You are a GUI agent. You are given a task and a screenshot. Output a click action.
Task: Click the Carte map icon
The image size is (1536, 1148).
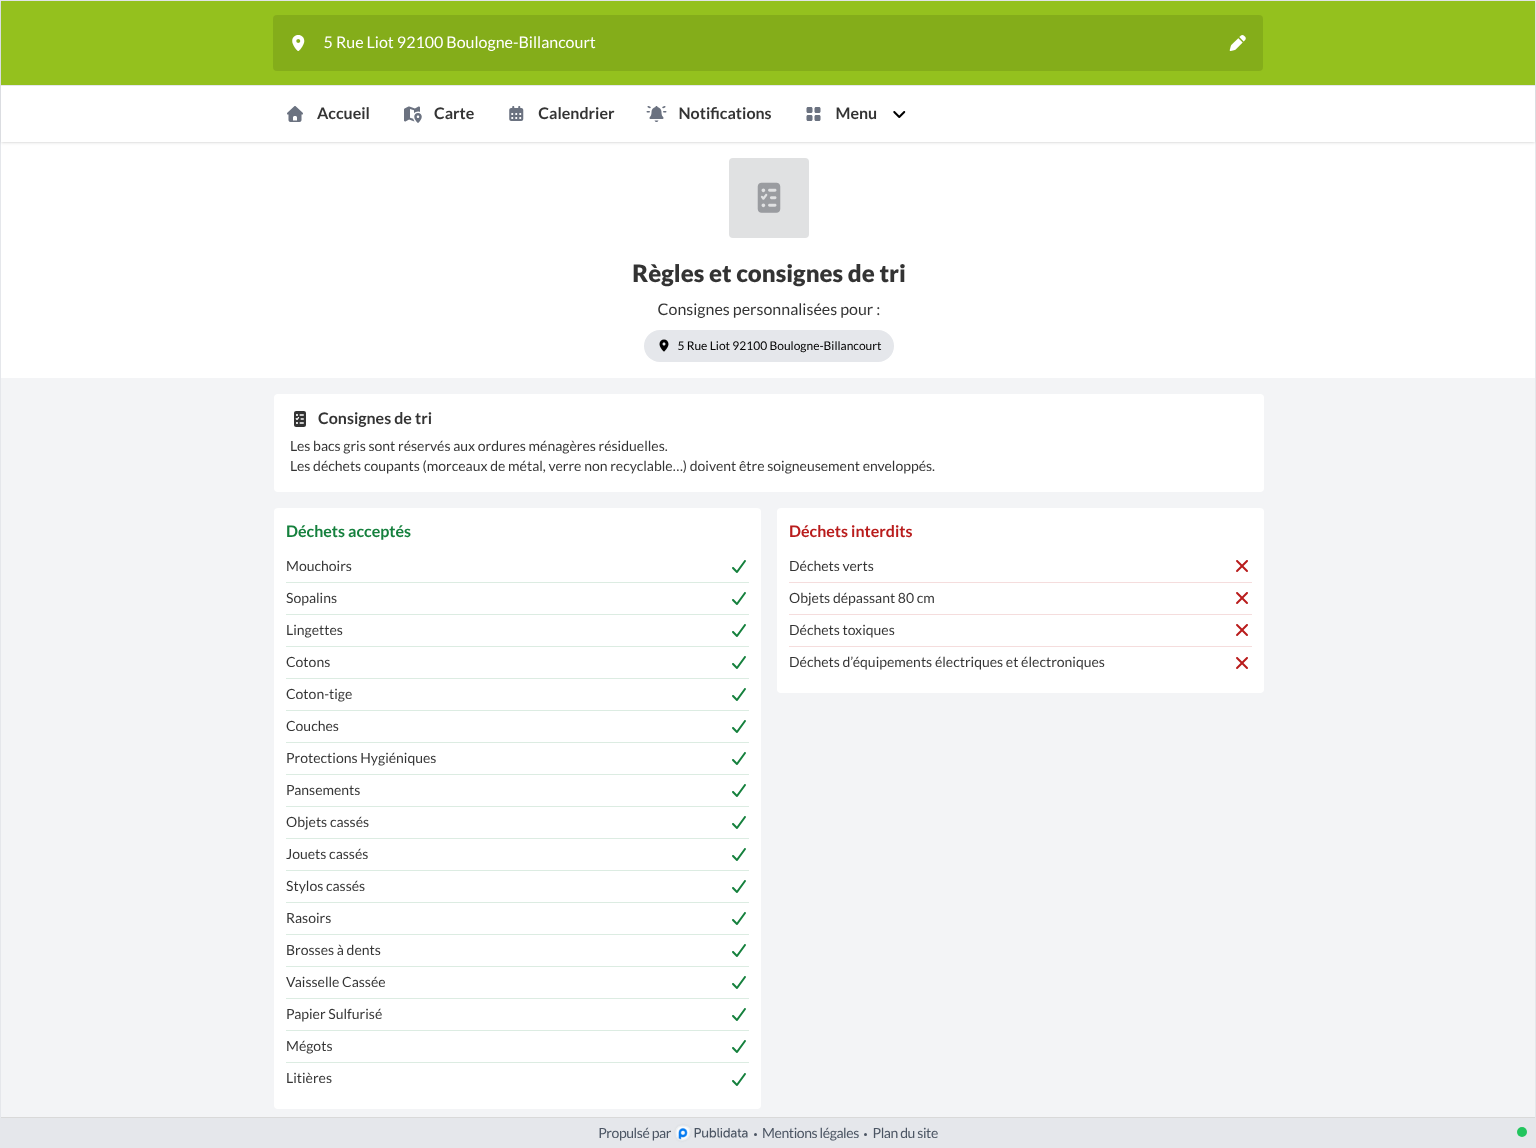click(x=412, y=114)
